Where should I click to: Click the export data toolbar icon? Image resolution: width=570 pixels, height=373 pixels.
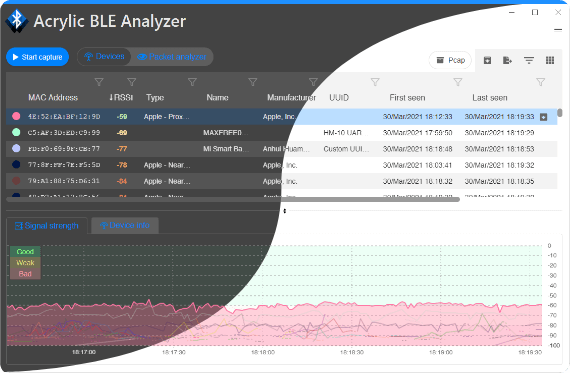point(507,60)
